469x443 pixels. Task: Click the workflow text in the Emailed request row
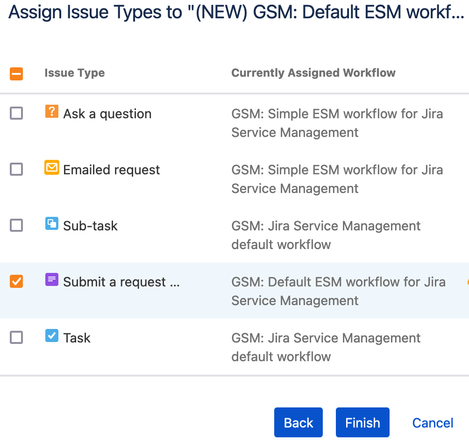(337, 179)
